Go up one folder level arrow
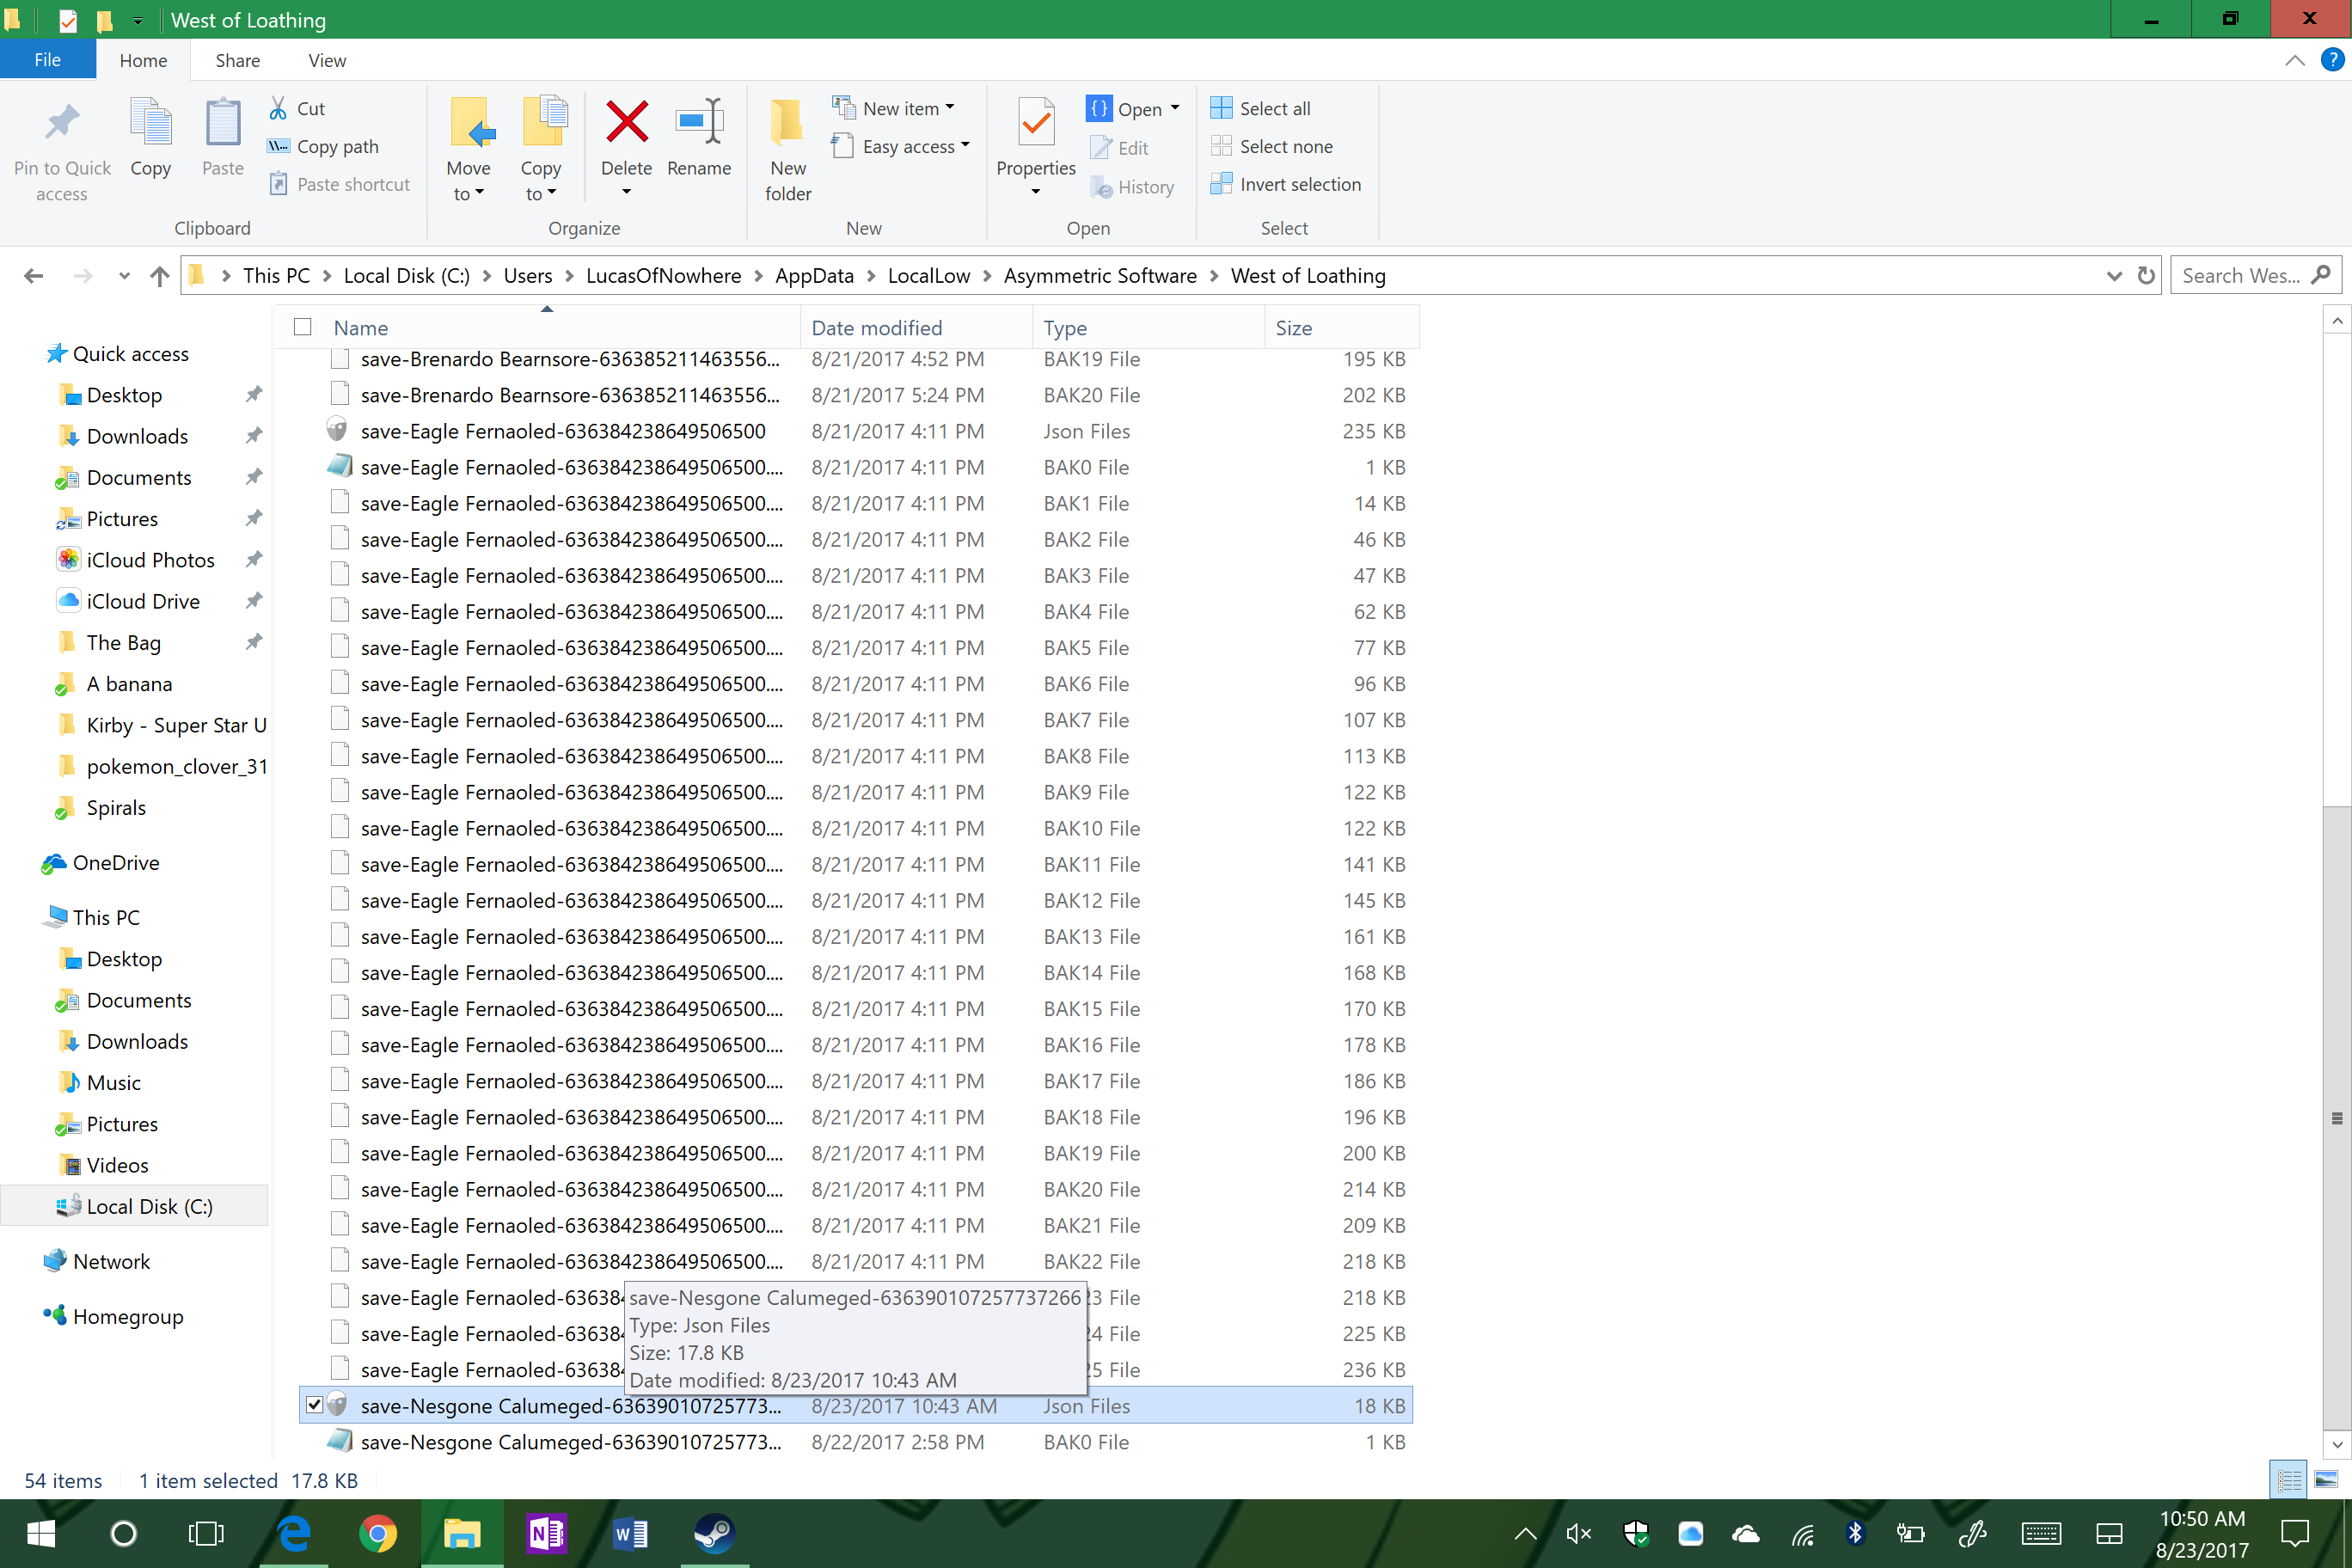This screenshot has width=2352, height=1568. point(159,276)
